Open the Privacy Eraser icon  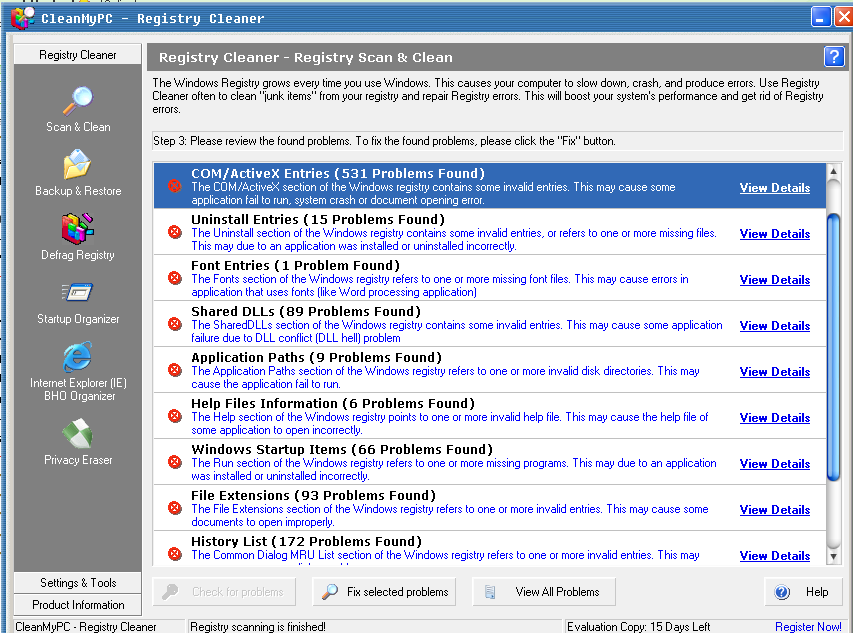coord(77,433)
